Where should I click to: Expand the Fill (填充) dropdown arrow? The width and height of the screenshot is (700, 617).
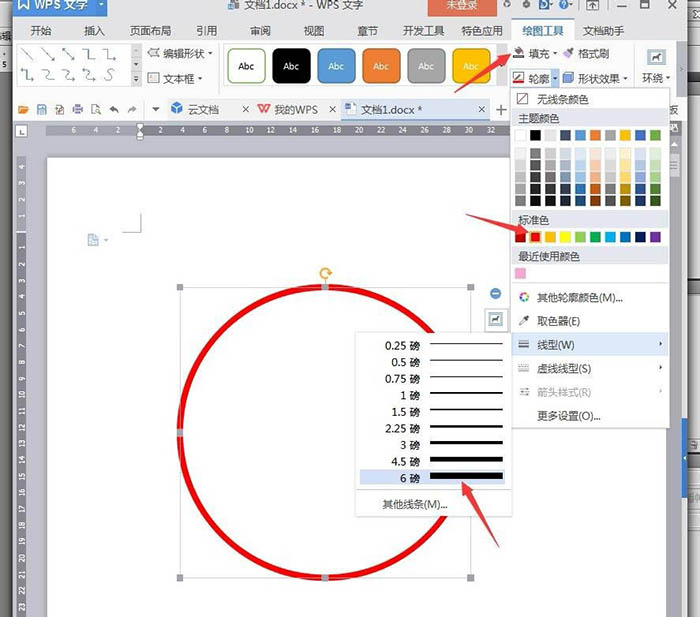click(x=555, y=54)
